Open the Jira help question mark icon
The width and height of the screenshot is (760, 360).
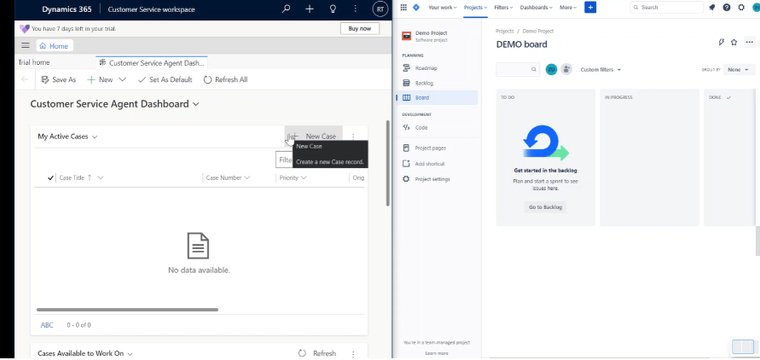pyautogui.click(x=727, y=7)
